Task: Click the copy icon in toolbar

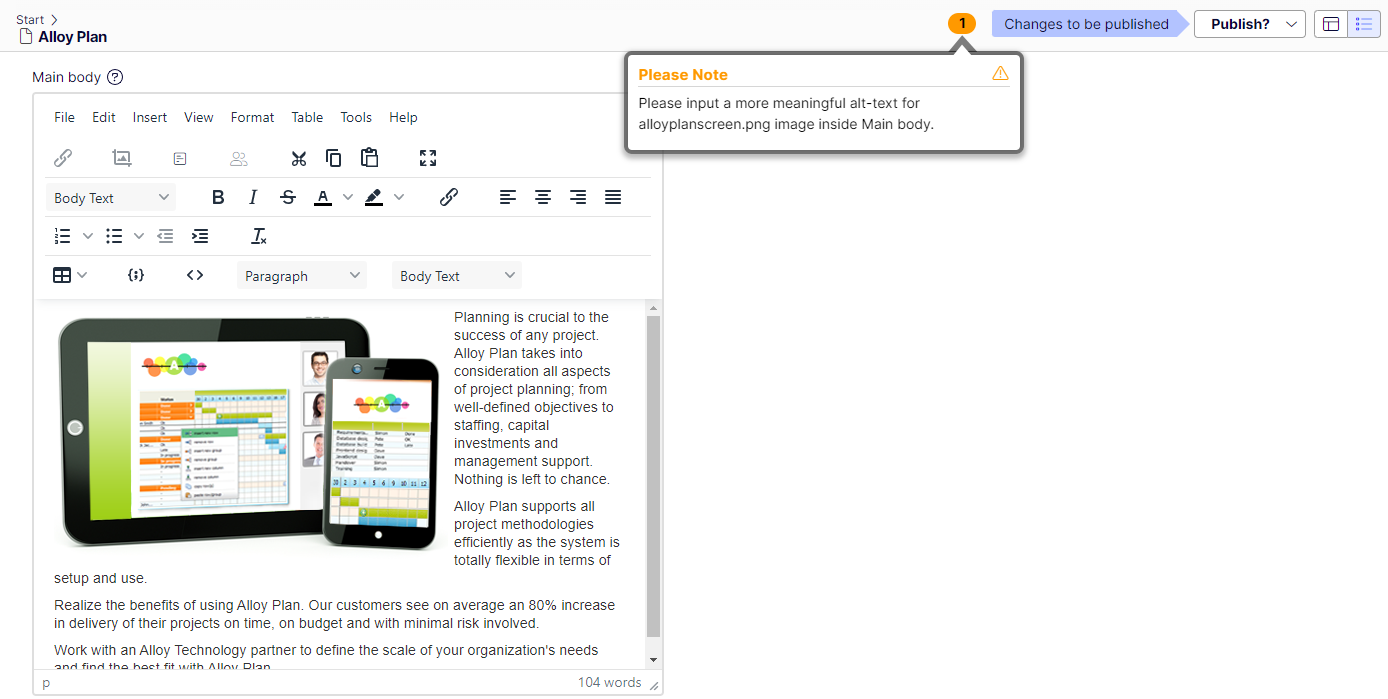Action: [x=334, y=158]
